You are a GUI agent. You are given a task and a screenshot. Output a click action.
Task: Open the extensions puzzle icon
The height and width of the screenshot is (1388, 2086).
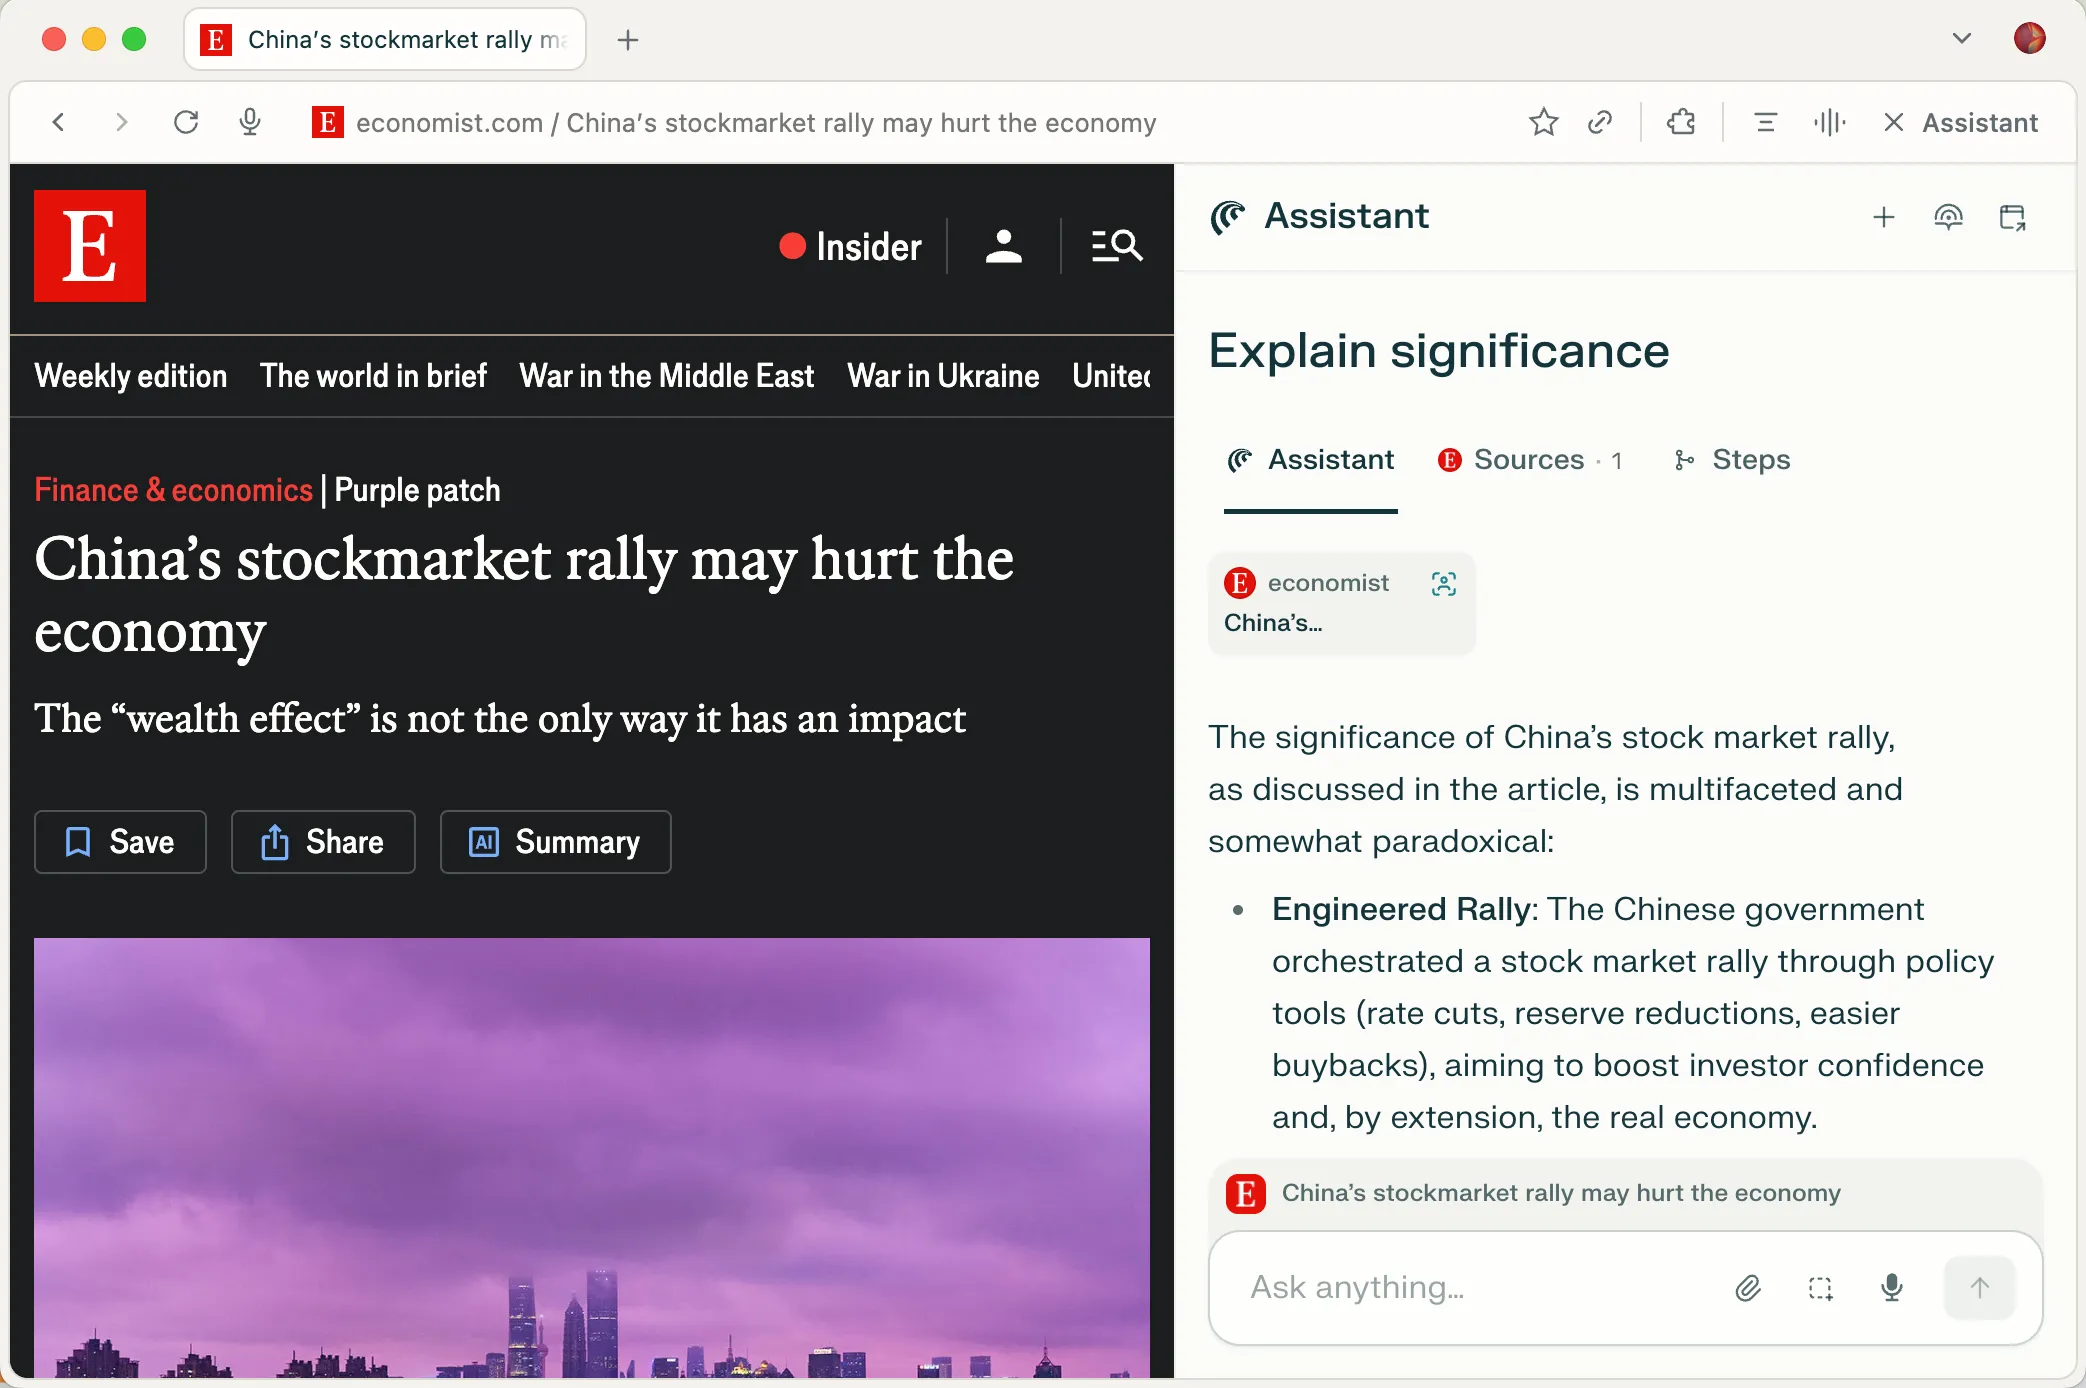(x=1681, y=122)
